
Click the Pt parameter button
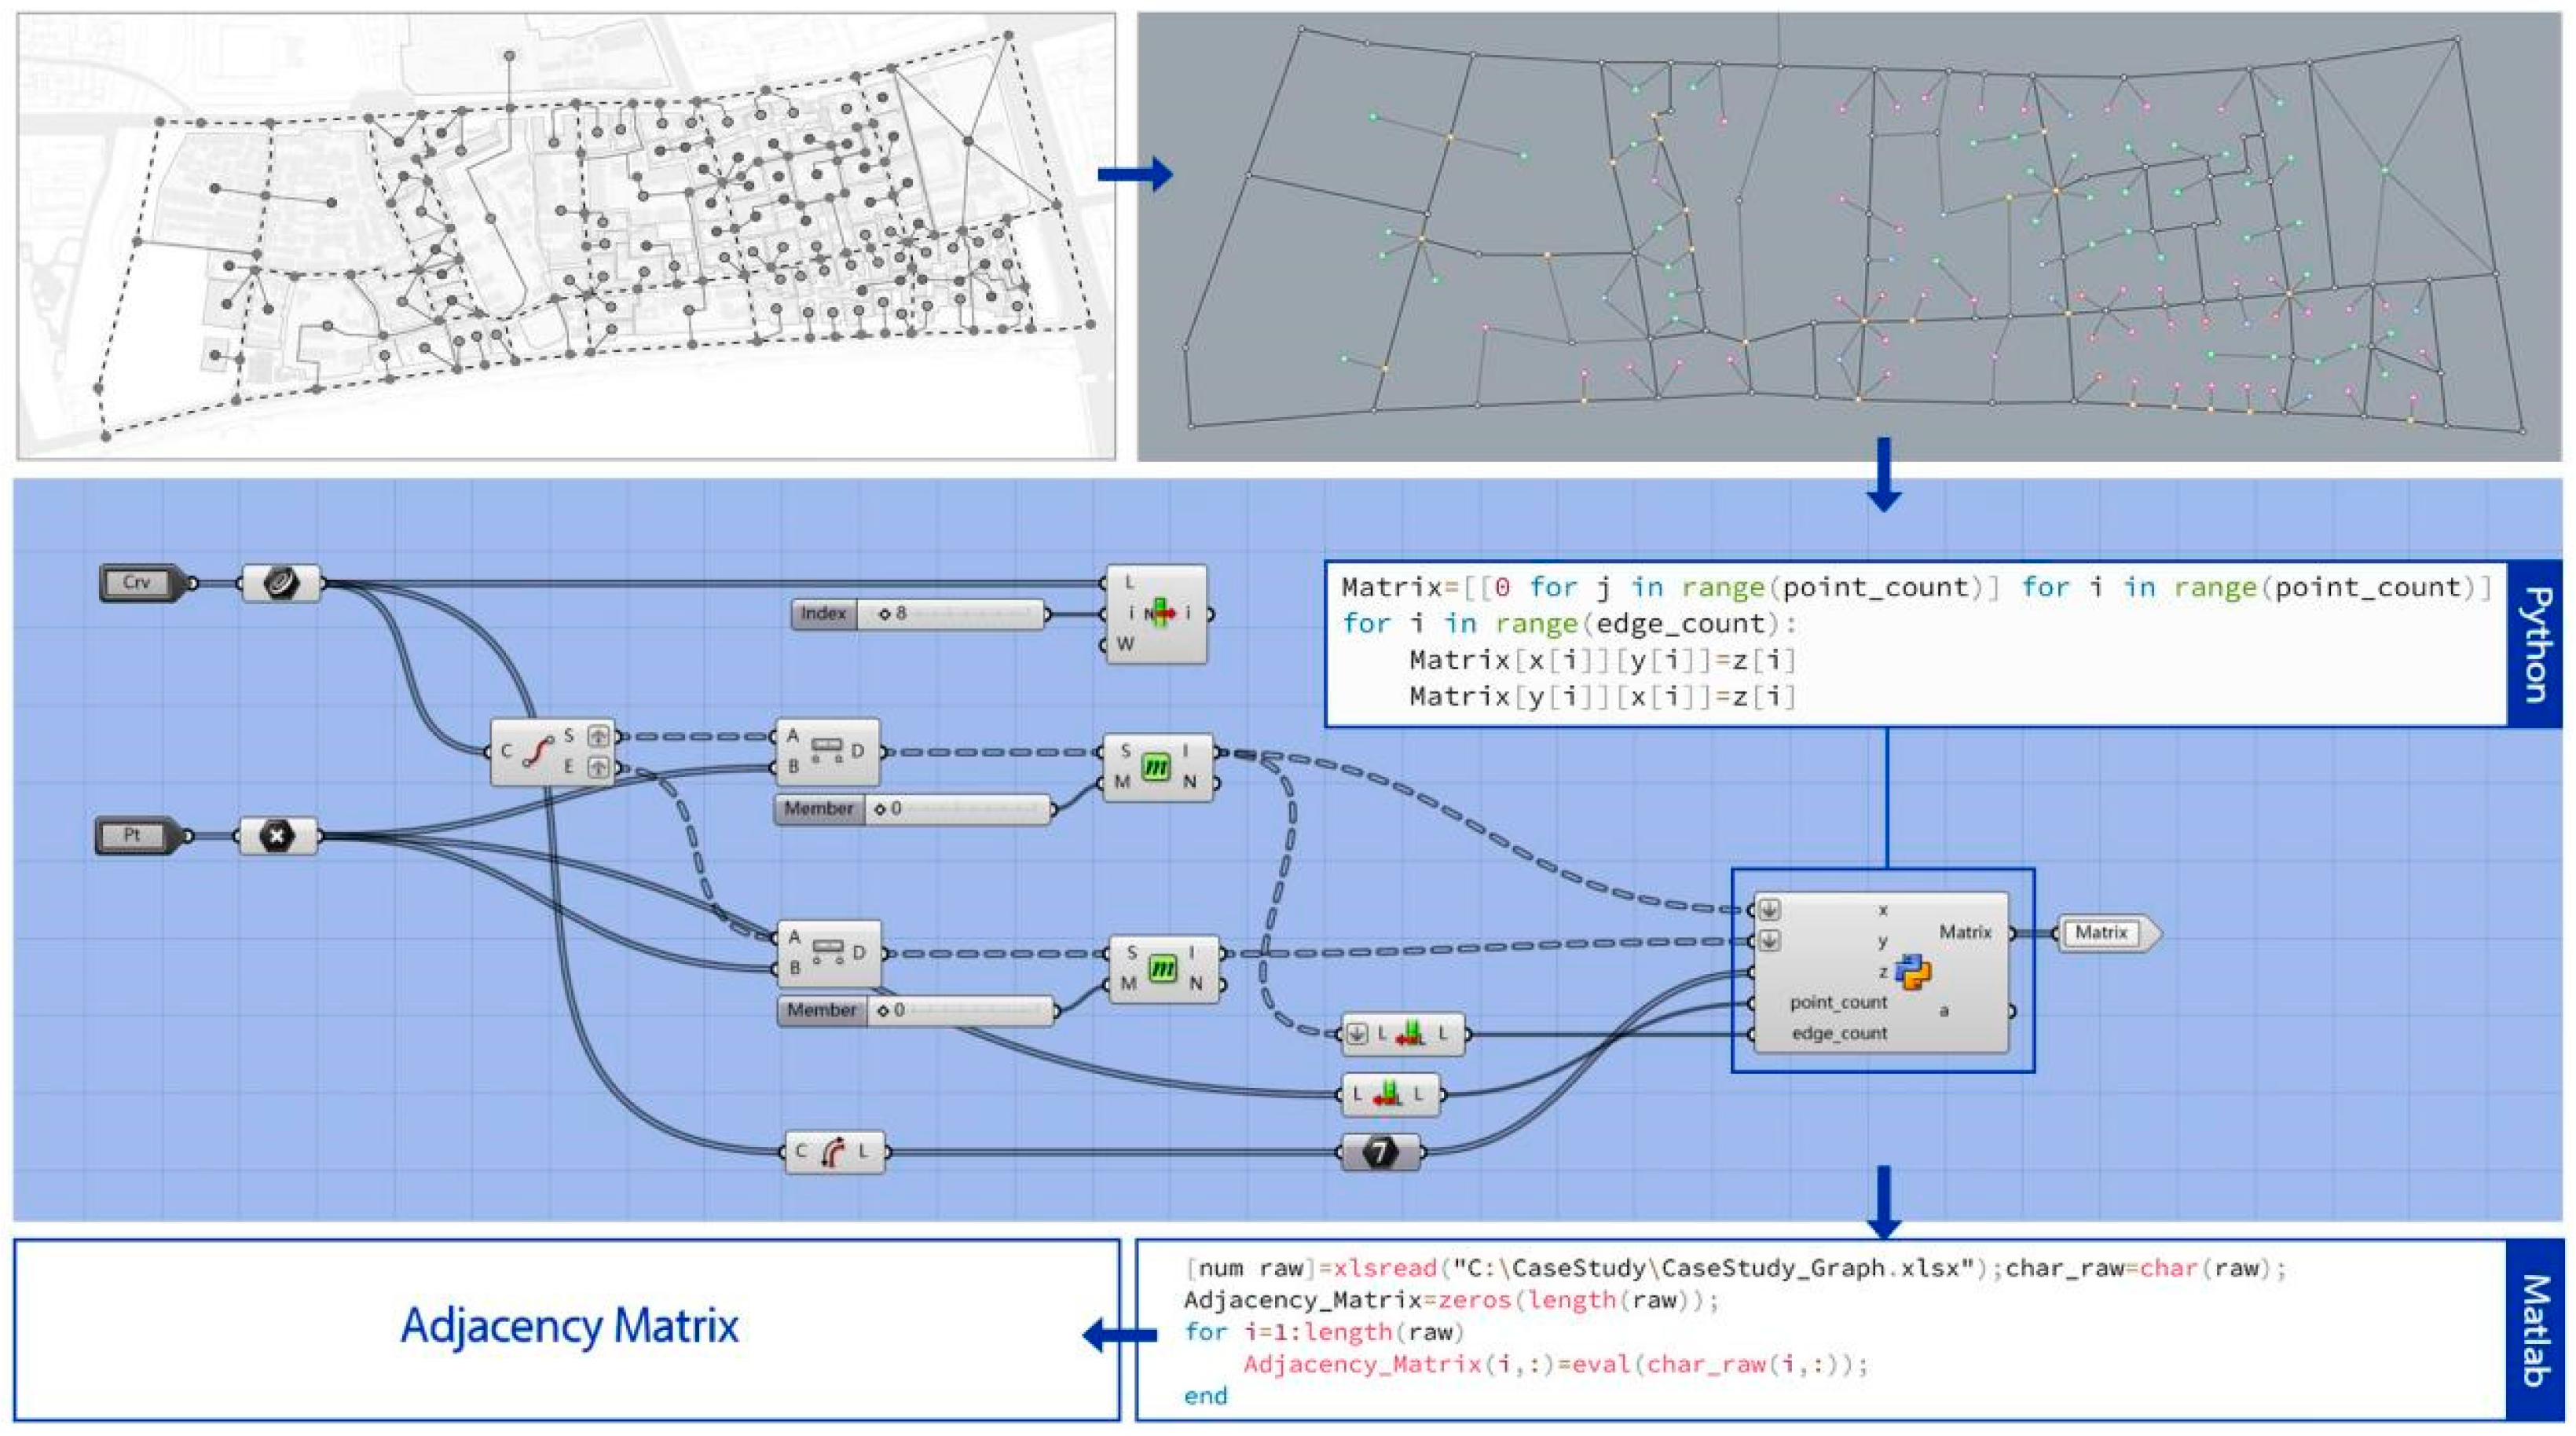click(x=133, y=835)
